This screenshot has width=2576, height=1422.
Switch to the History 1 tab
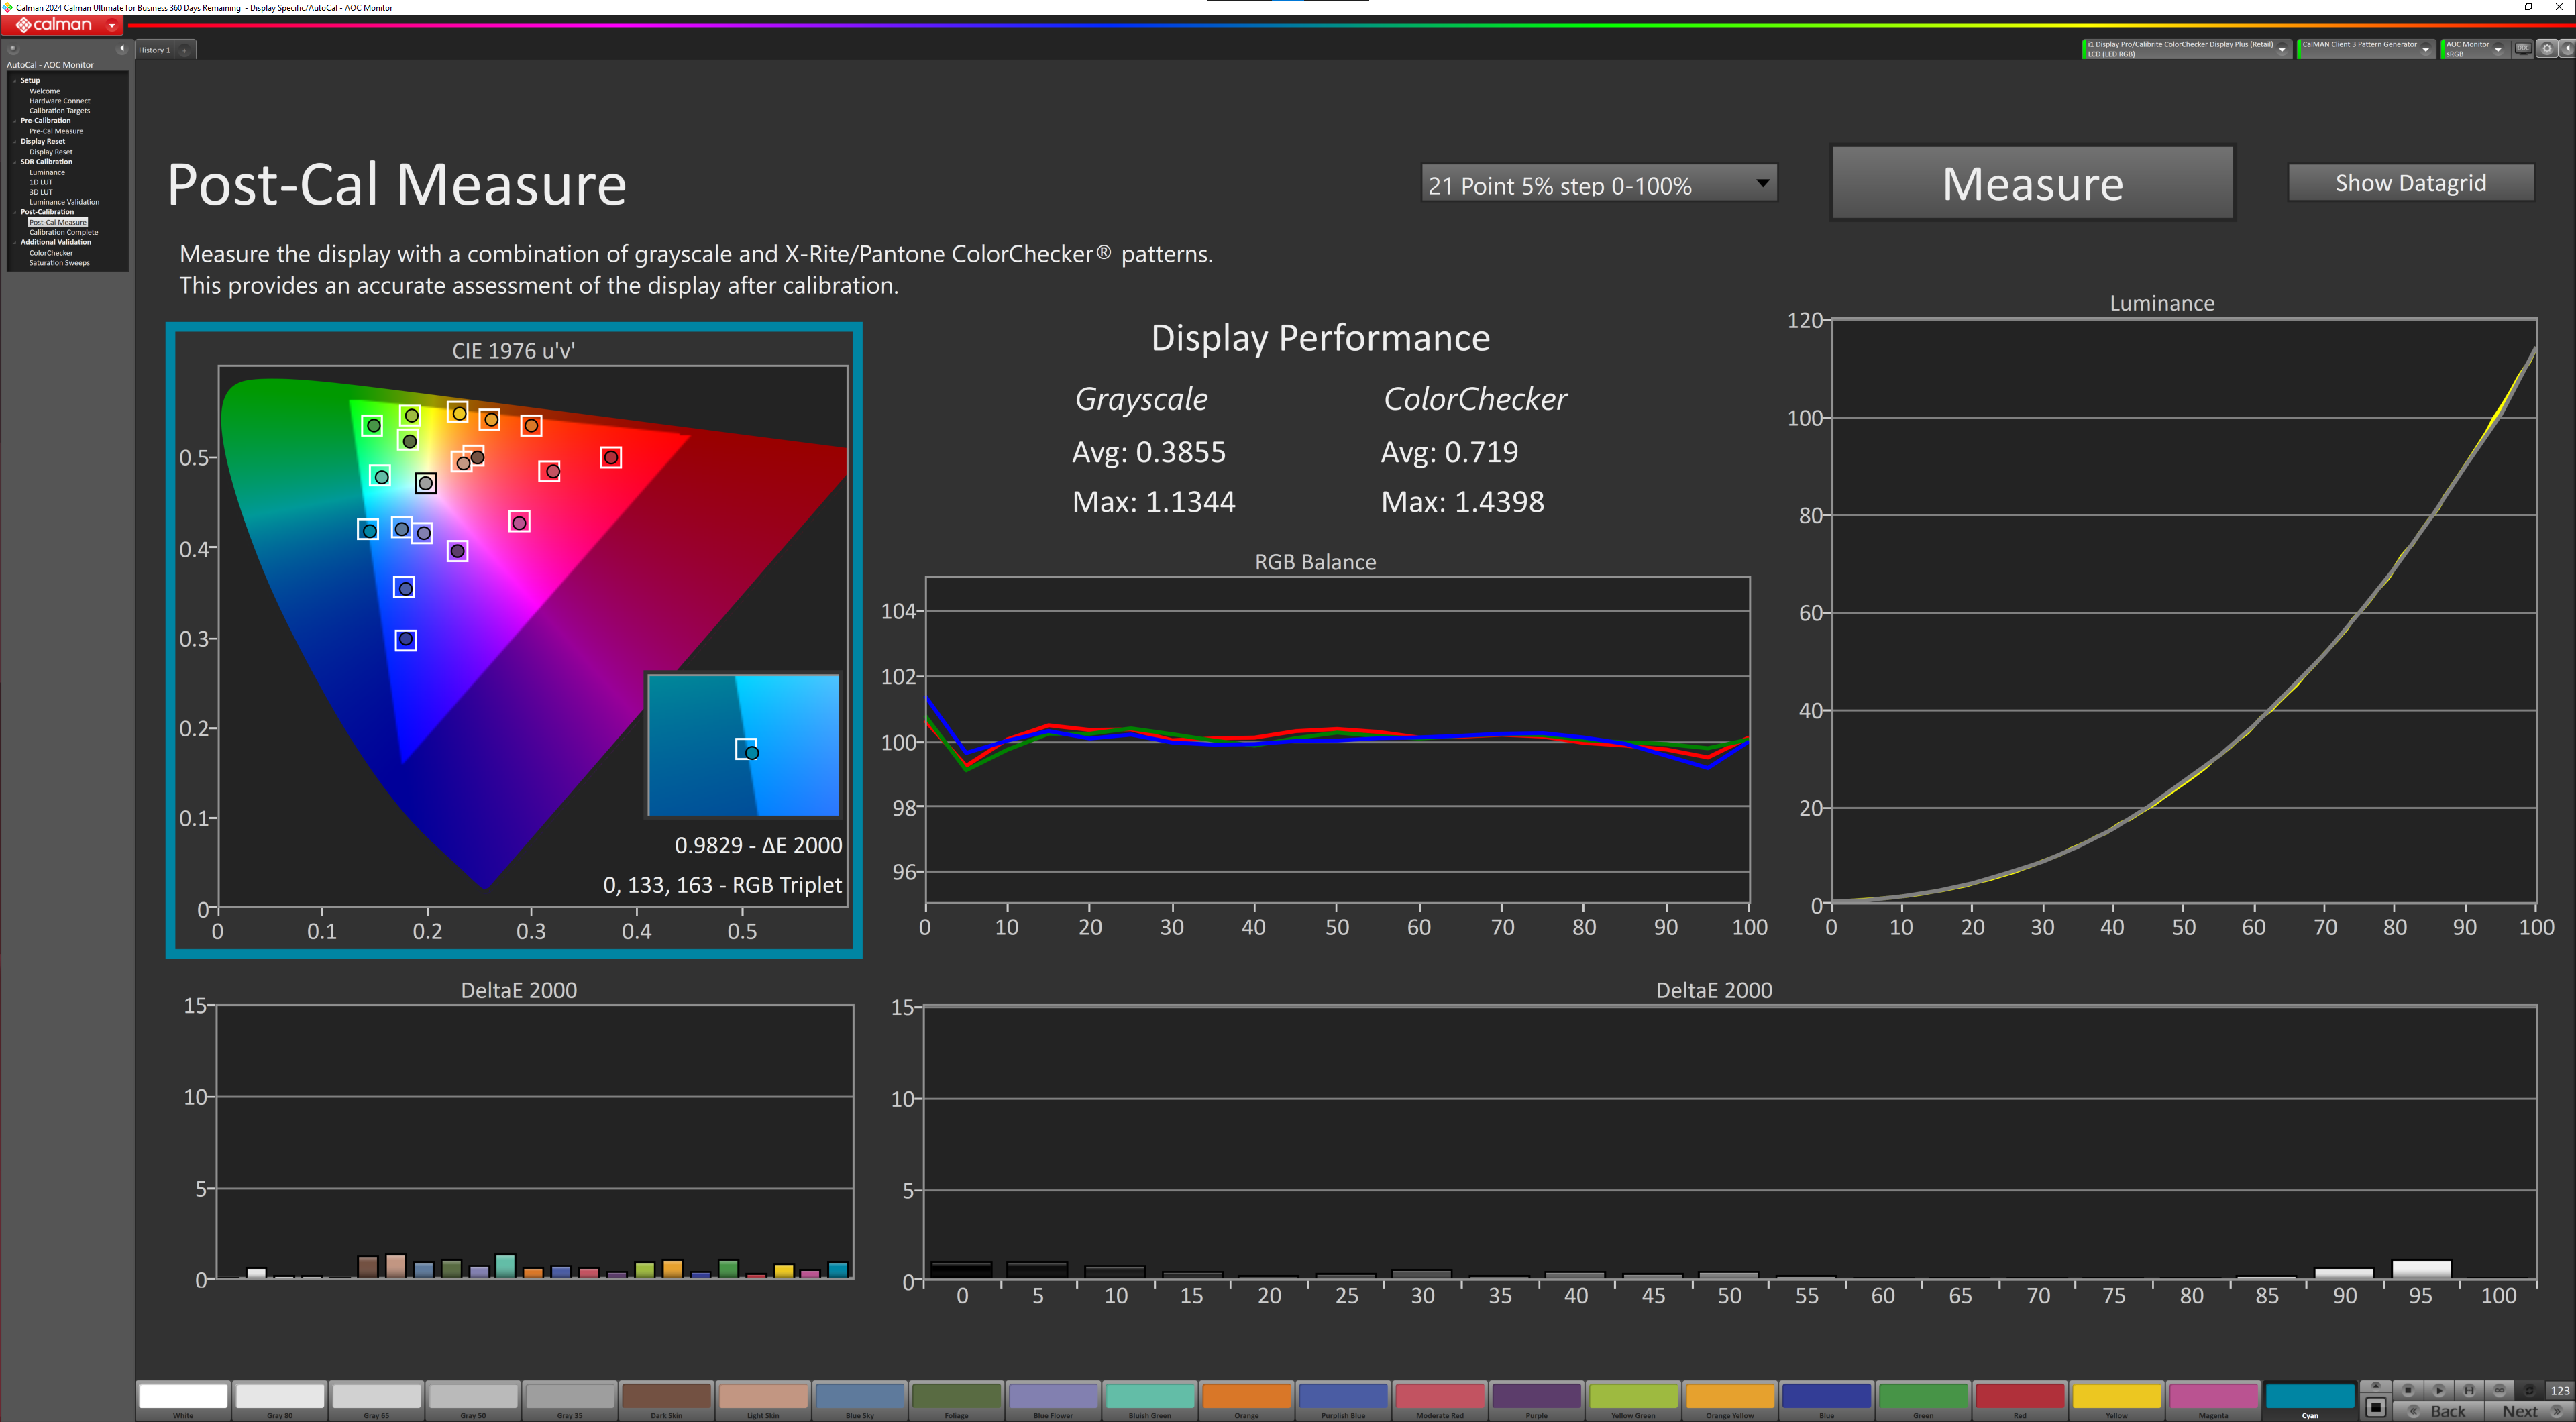coord(154,50)
